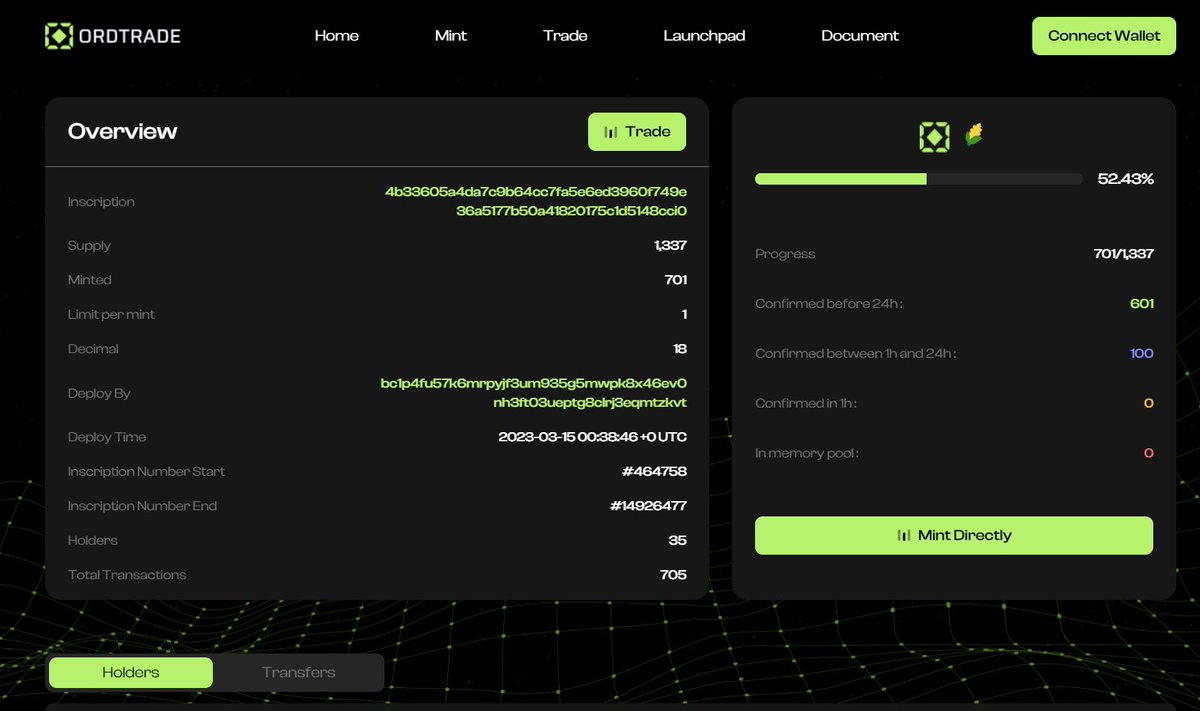Click Confirmed between 1h and 24h value 100
1200x711 pixels.
coord(1141,353)
